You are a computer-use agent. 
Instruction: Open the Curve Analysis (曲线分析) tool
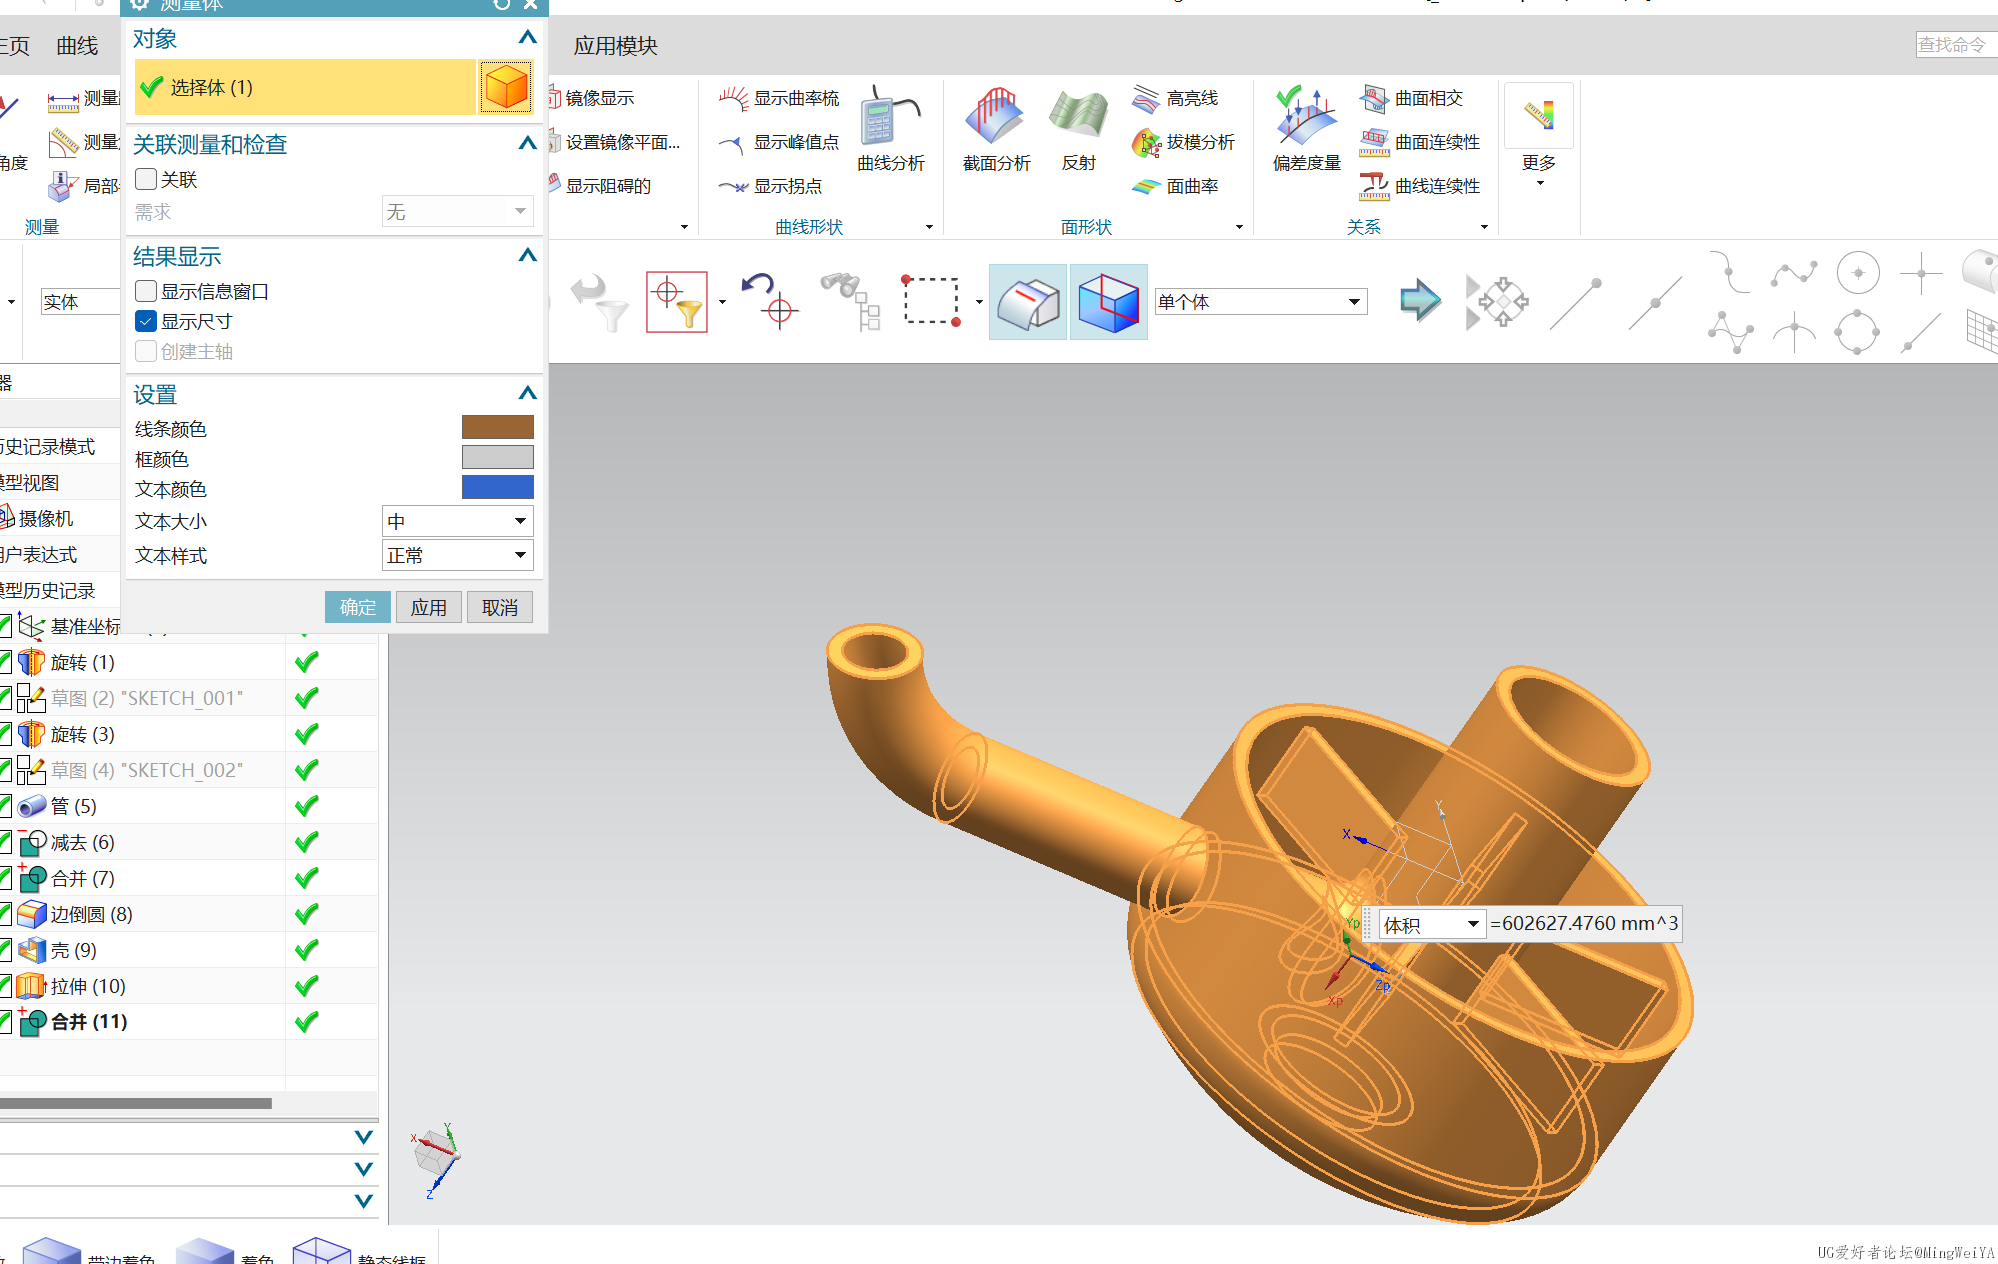coord(890,129)
